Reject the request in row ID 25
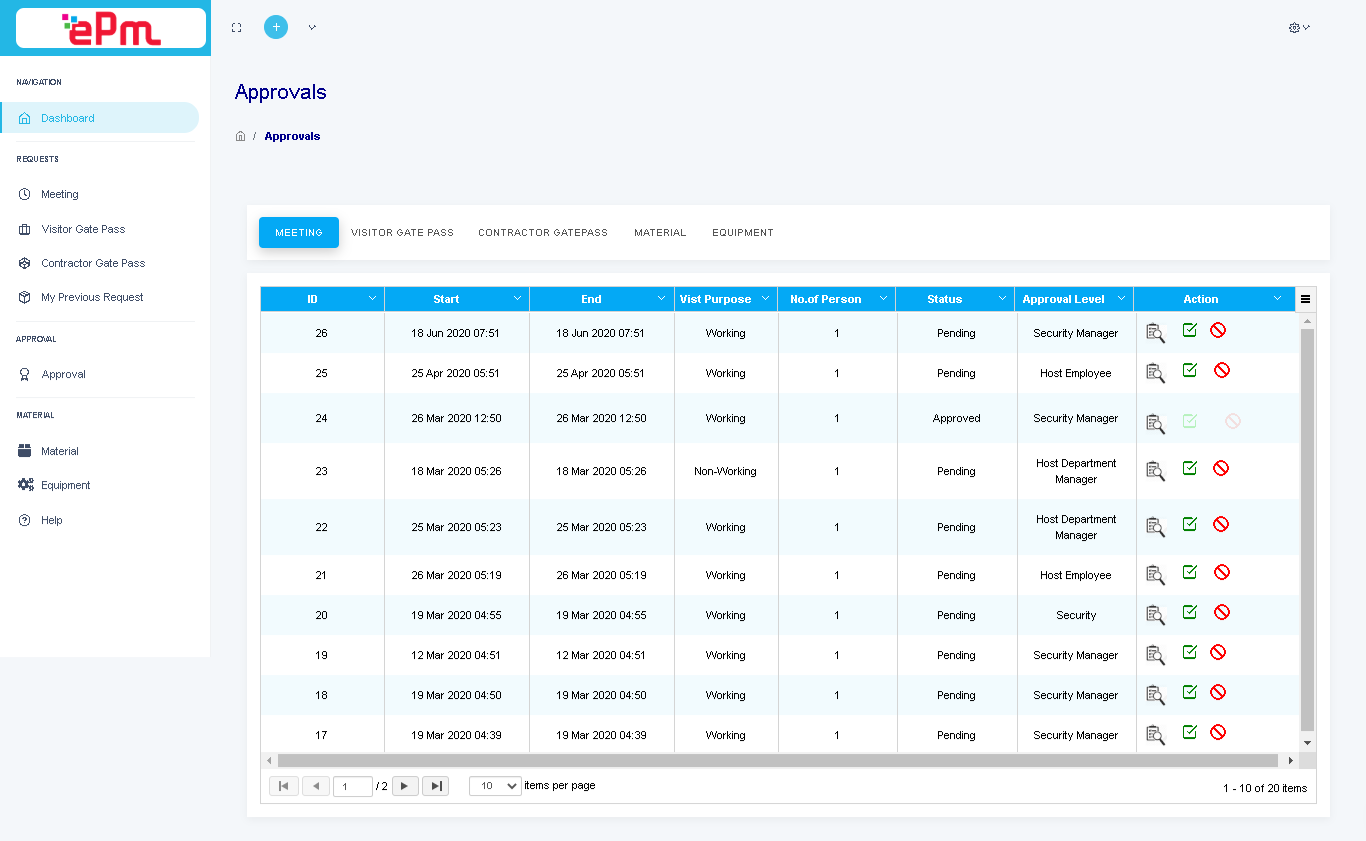The image size is (1366, 841). 1222,370
